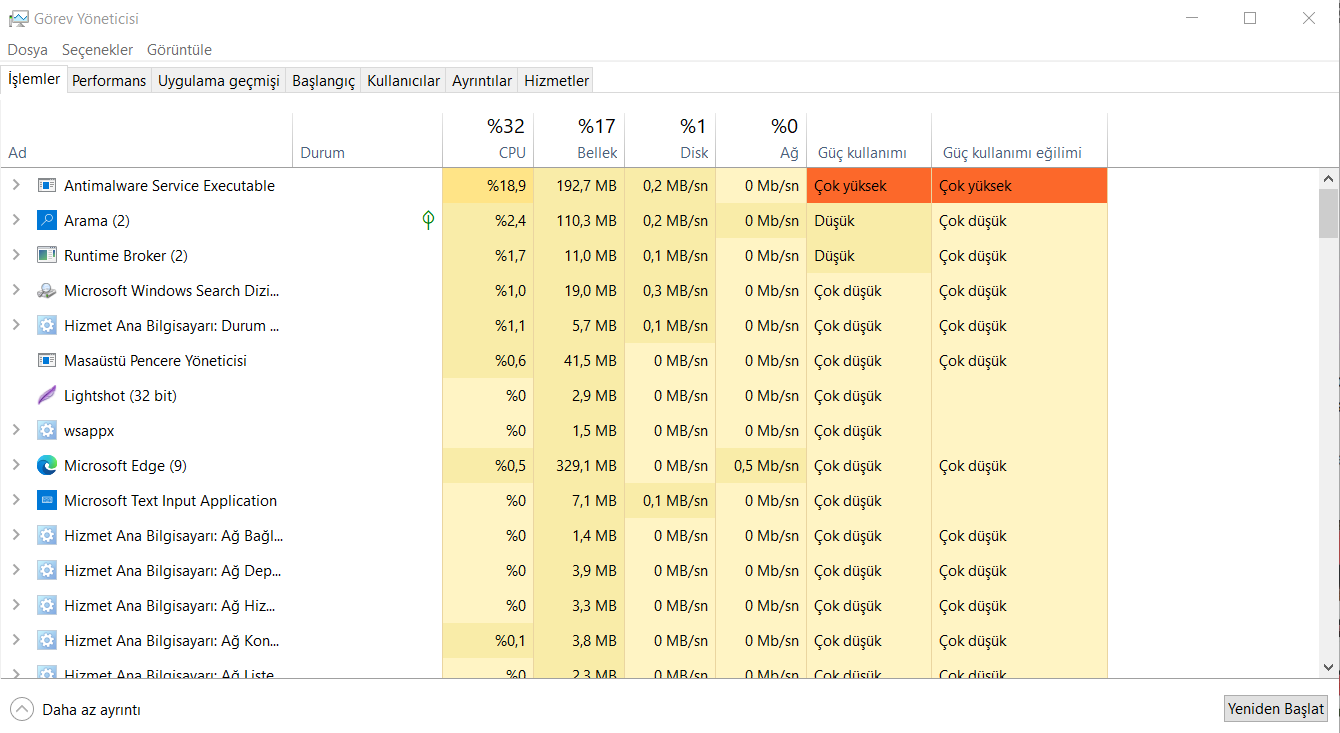Click the Hizmet Ana Bilgisayarı: Ağ Bağl... icon
This screenshot has width=1340, height=733.
coord(47,536)
